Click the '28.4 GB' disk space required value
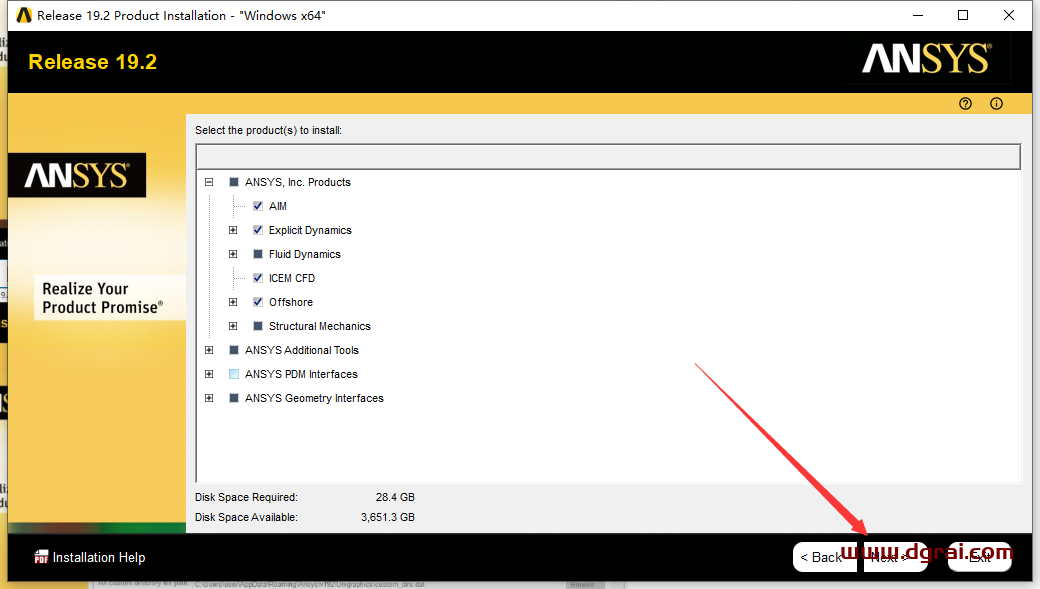1040x589 pixels. 395,497
